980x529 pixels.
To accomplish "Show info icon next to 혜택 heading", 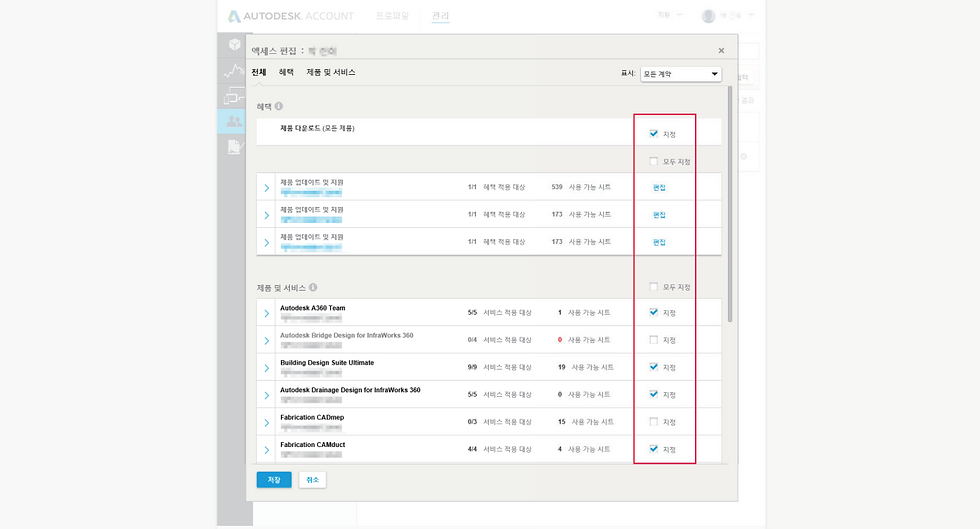I will click(x=279, y=106).
